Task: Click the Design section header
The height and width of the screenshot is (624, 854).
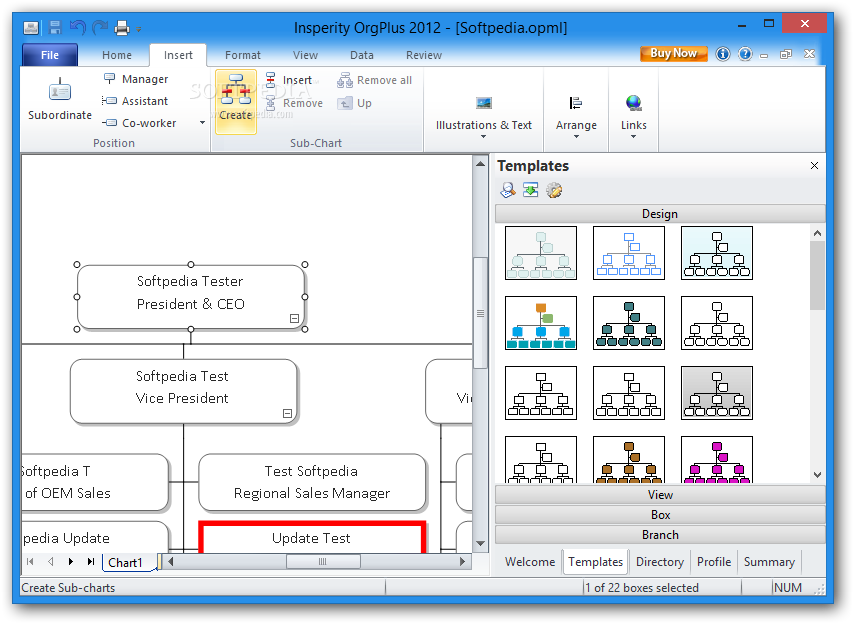Action: [660, 214]
